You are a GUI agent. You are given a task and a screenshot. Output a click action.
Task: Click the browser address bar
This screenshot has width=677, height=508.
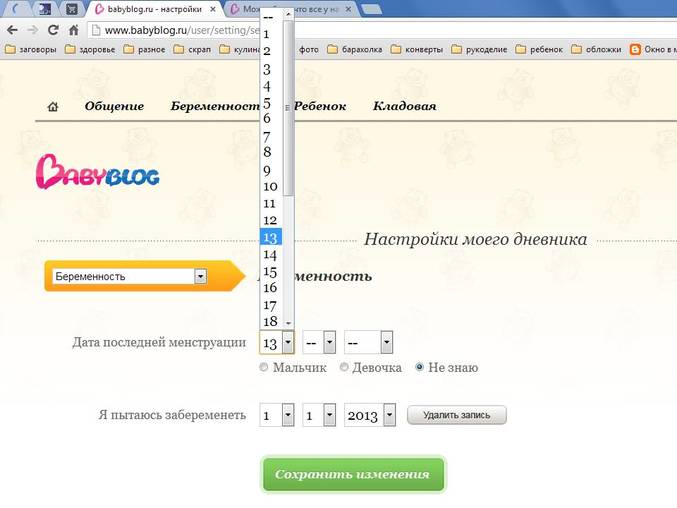(x=180, y=30)
